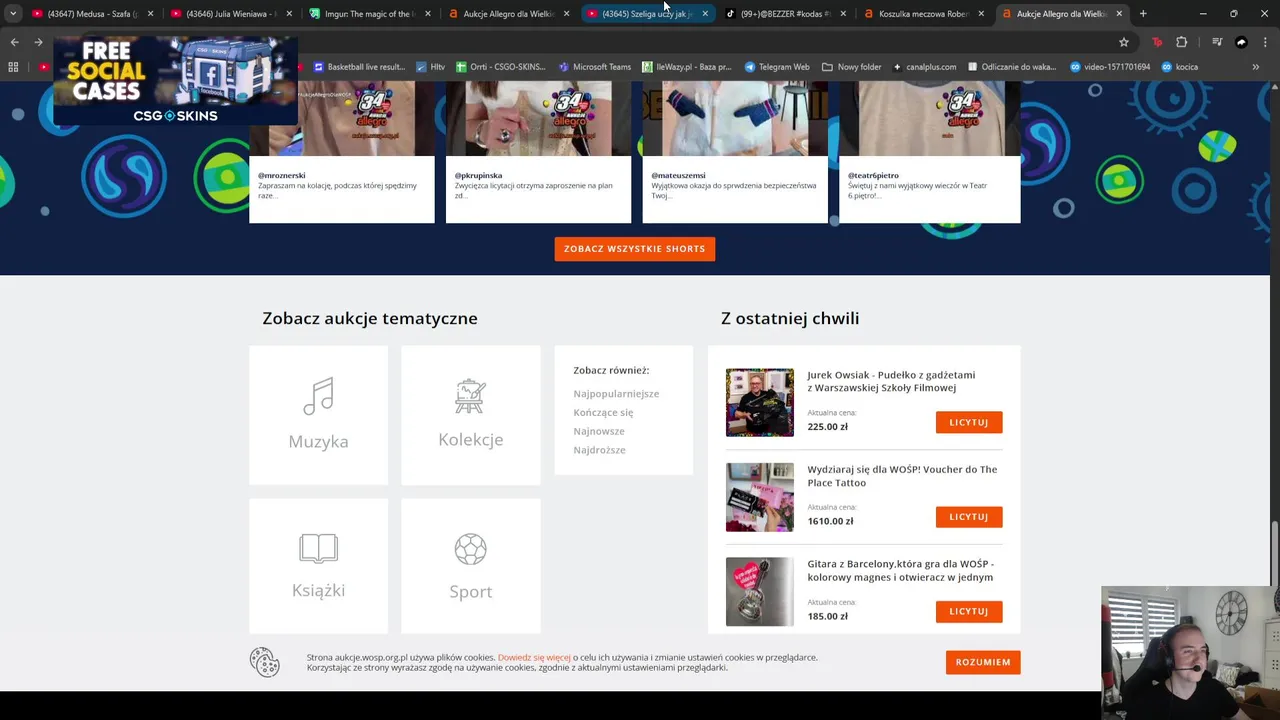The height and width of the screenshot is (720, 1280).
Task: Open the red Tp extension icon
Action: [1158, 42]
